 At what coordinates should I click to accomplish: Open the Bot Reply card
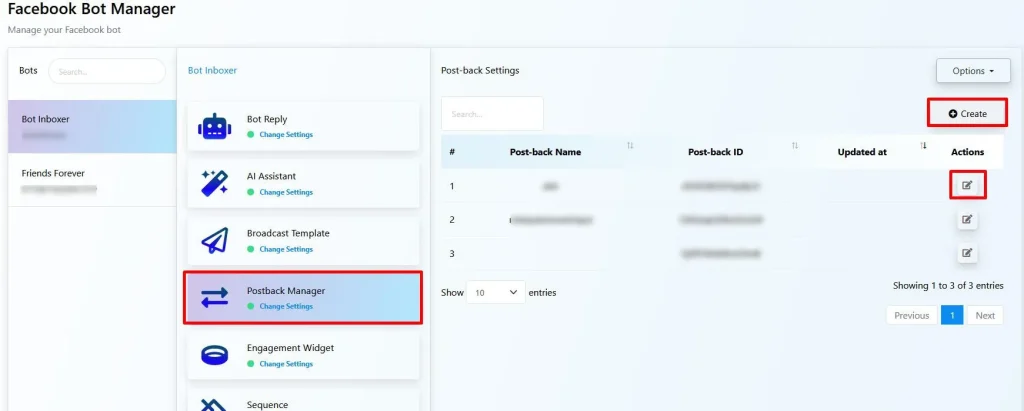(x=304, y=127)
